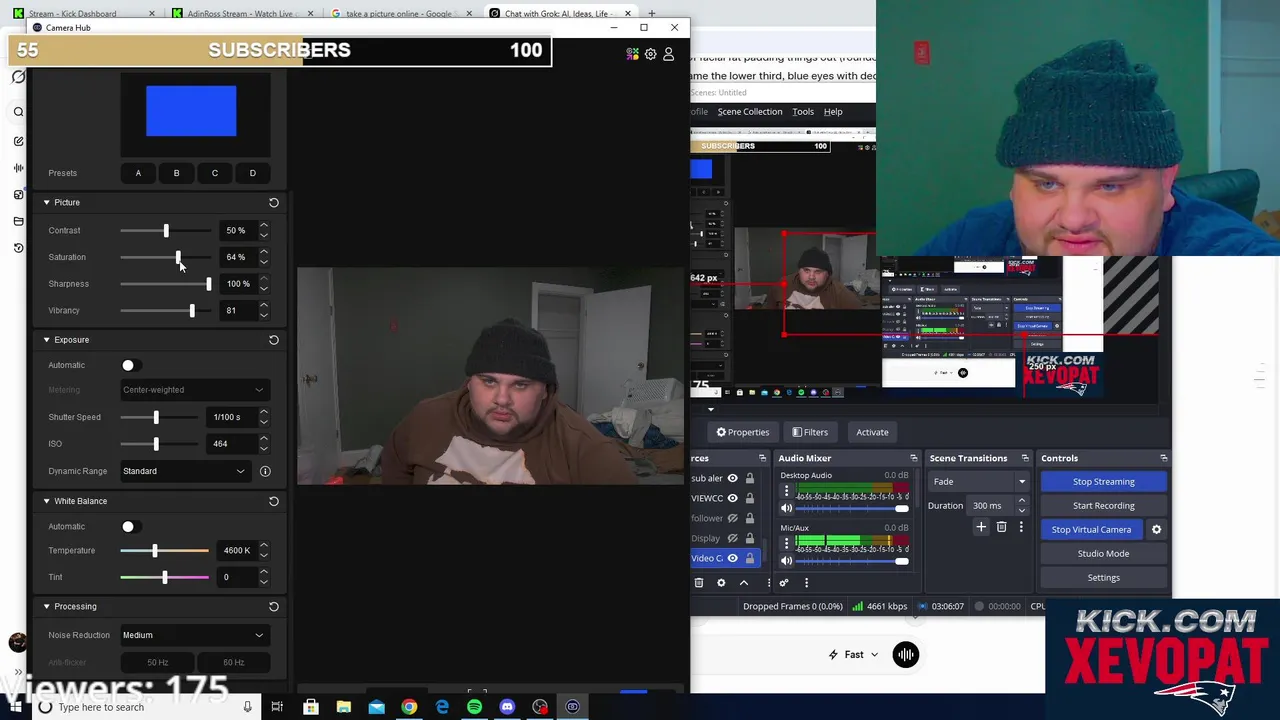Screen dimensions: 1280x720
Task: Hide the sub alert source in OBS
Action: tap(732, 479)
